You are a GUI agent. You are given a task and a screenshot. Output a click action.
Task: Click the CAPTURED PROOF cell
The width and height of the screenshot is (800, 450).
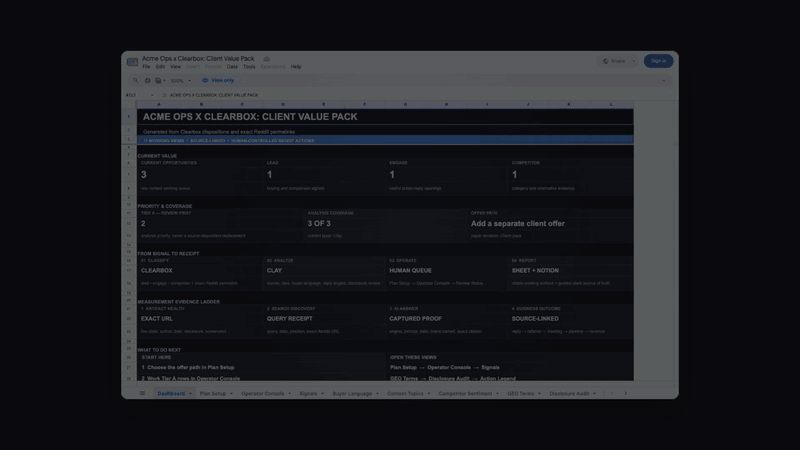(446, 318)
